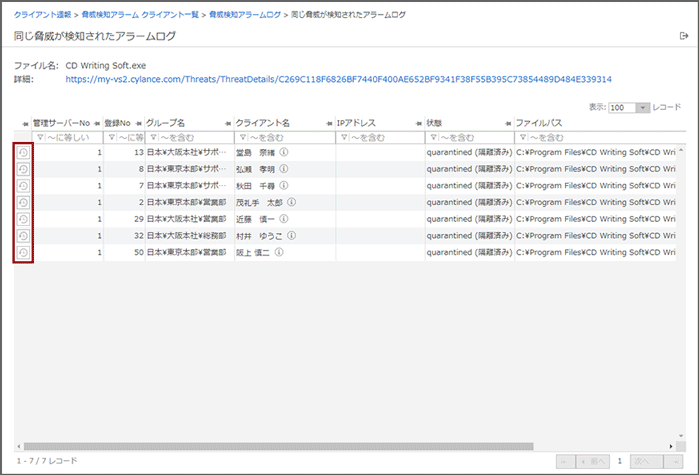Show client info for 堂島 奈緒
699x475 pixels.
[x=284, y=152]
